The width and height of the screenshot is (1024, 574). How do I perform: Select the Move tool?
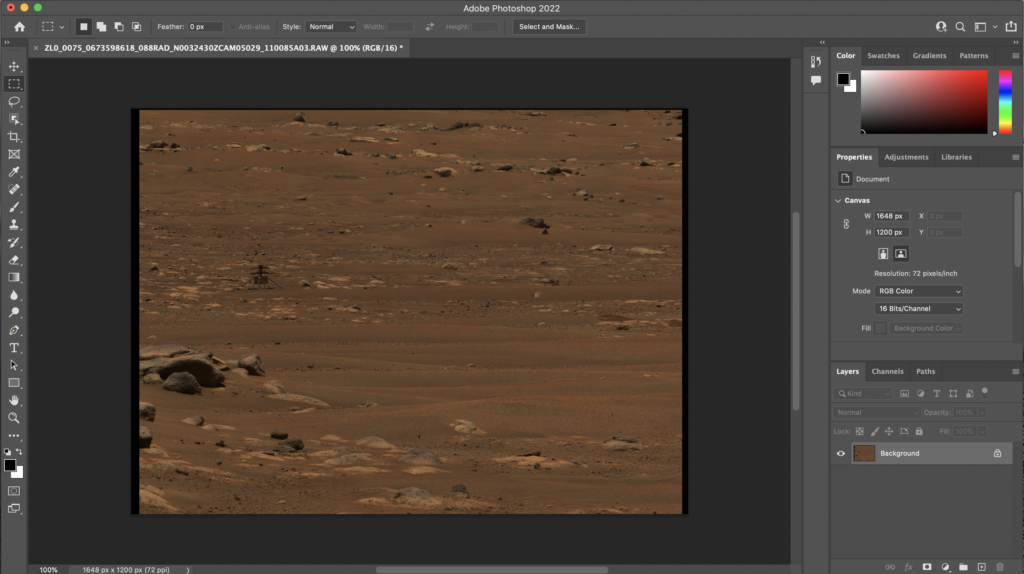14,66
